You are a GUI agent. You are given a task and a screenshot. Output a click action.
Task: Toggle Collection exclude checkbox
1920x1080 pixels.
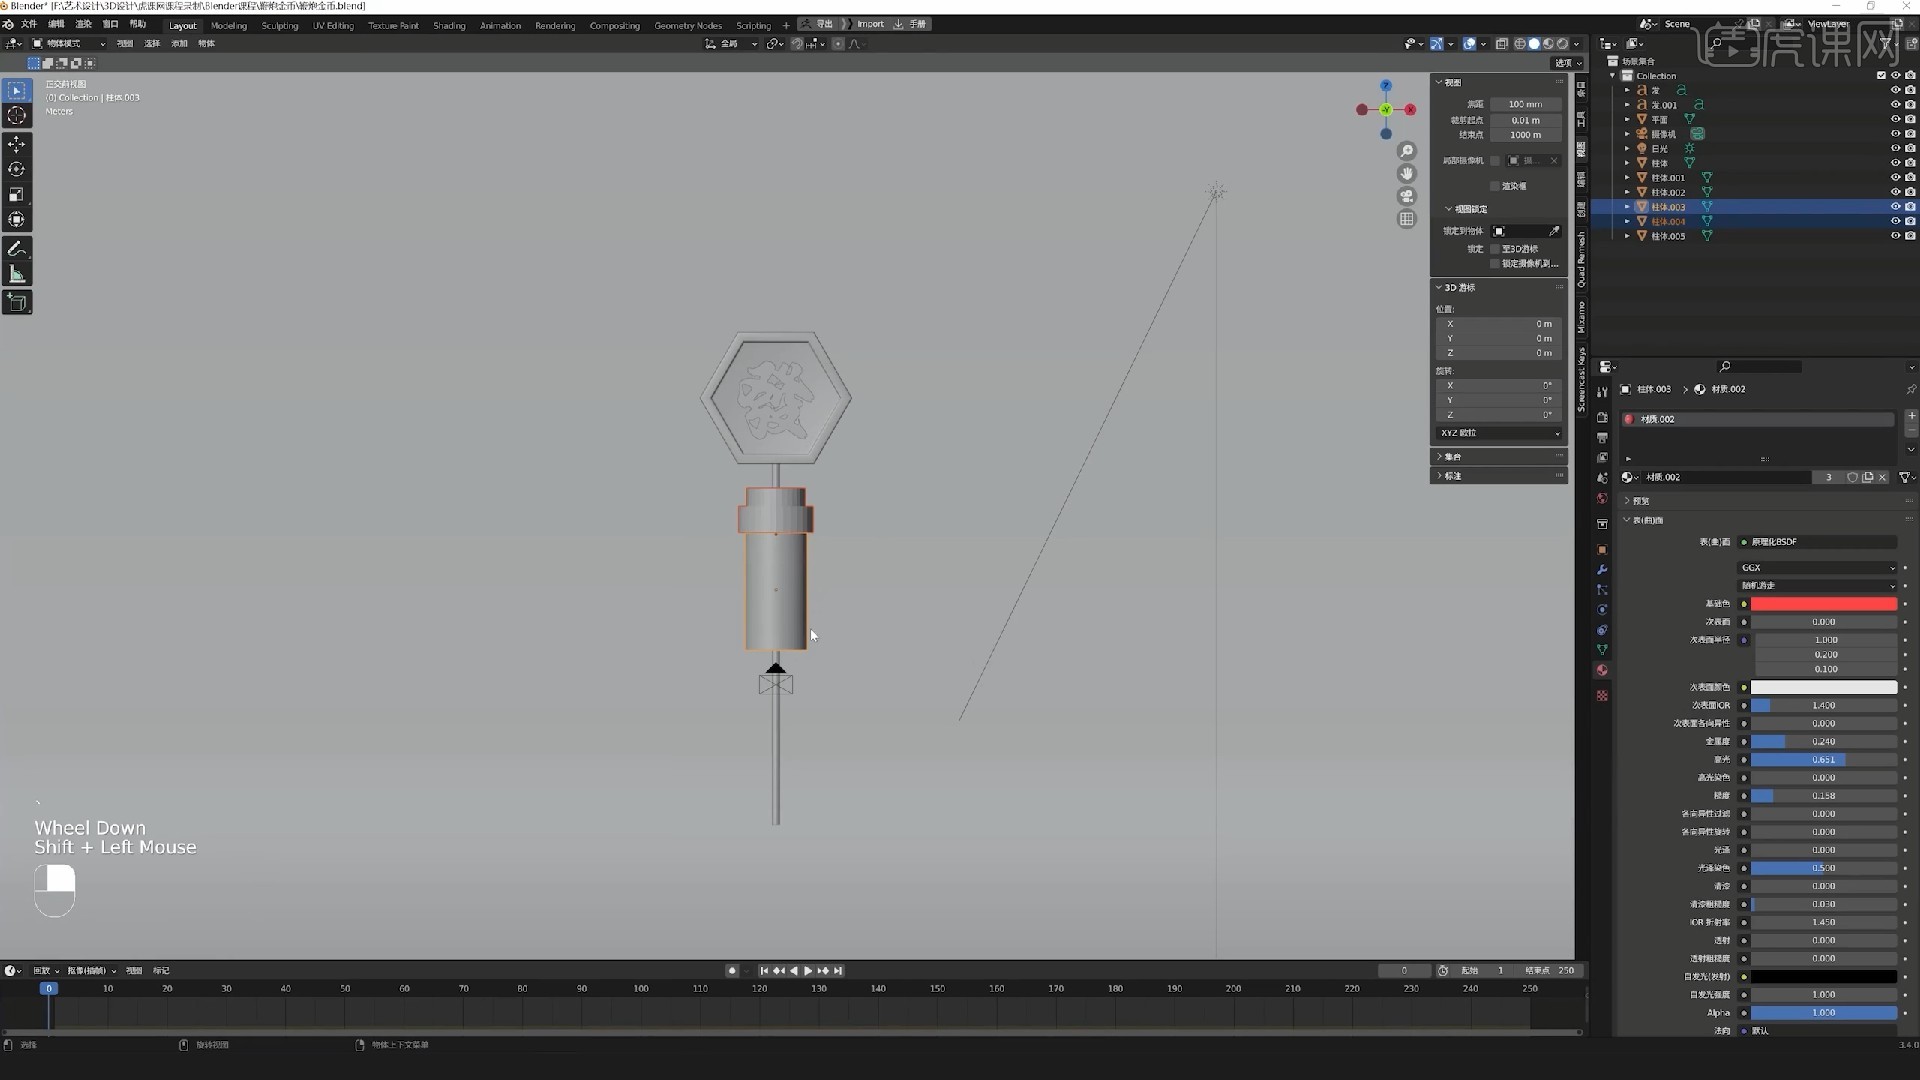point(1881,75)
